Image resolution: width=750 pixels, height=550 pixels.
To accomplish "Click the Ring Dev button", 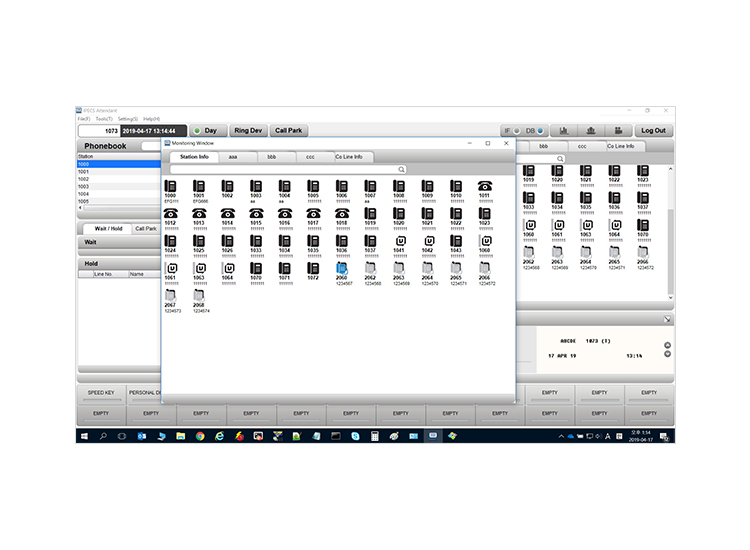I will tap(248, 130).
